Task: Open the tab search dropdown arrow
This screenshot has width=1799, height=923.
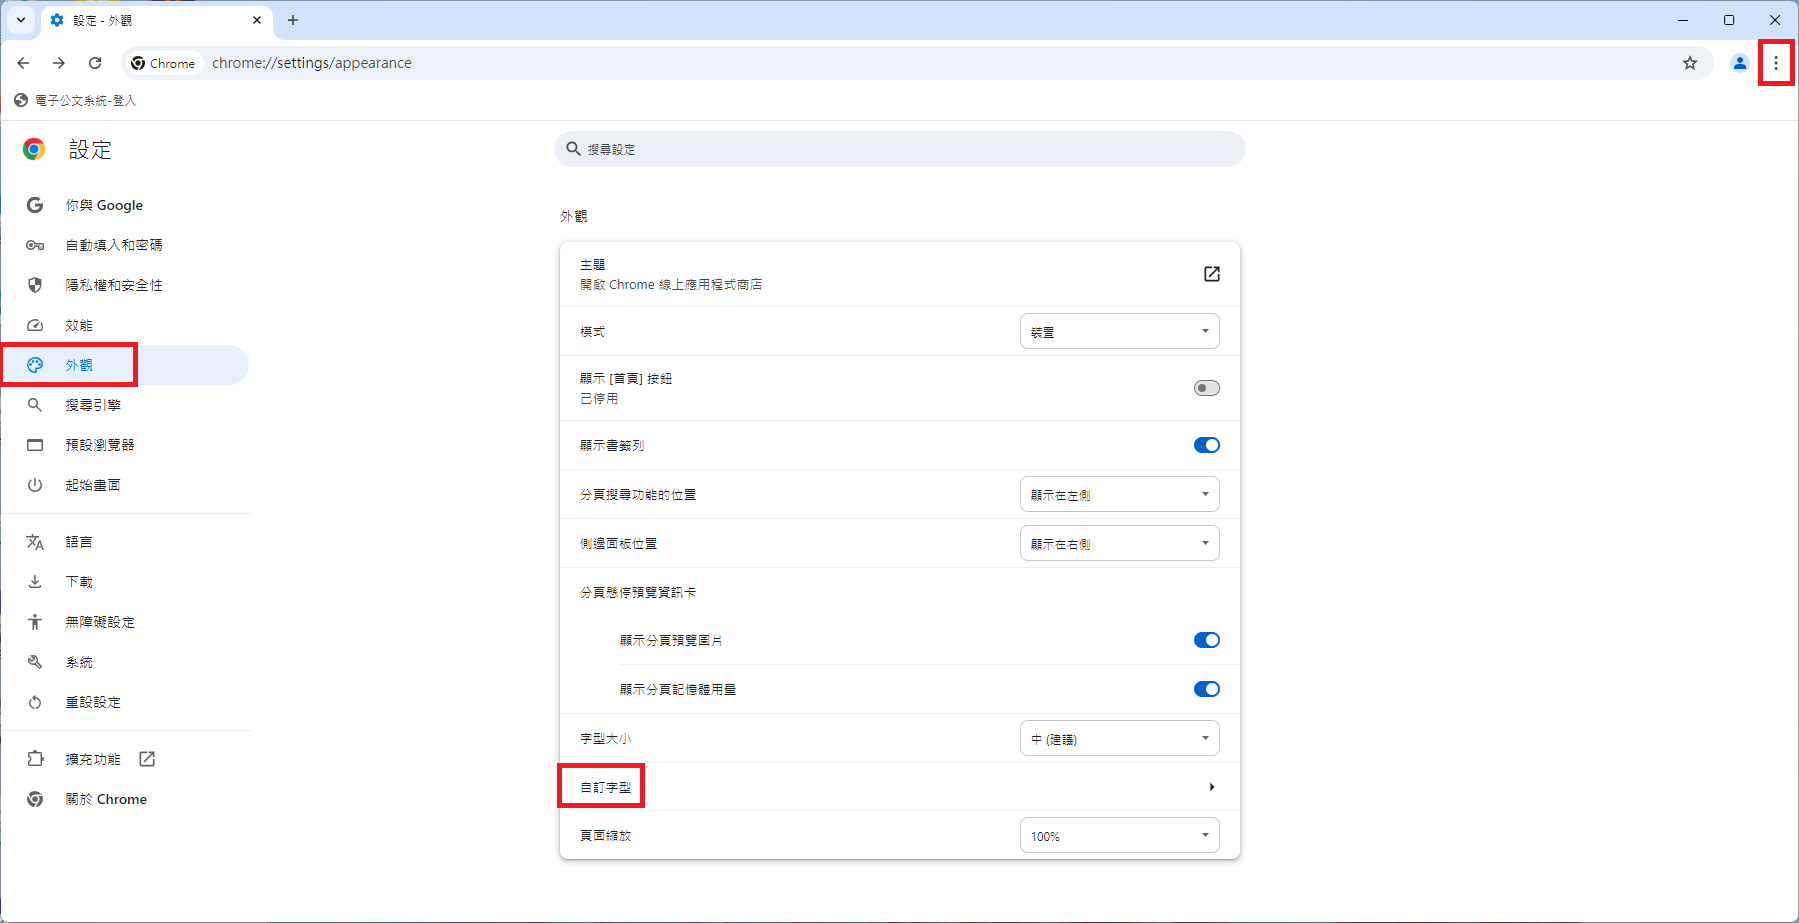Action: [20, 20]
